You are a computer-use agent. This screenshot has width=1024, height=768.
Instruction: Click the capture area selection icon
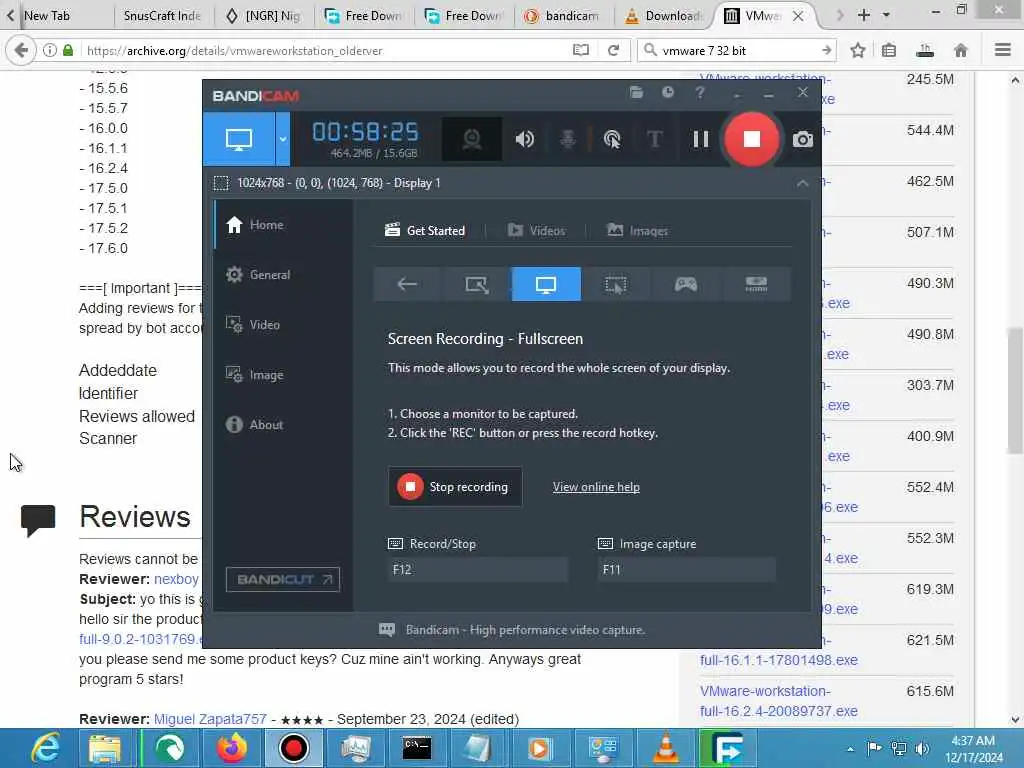point(221,184)
